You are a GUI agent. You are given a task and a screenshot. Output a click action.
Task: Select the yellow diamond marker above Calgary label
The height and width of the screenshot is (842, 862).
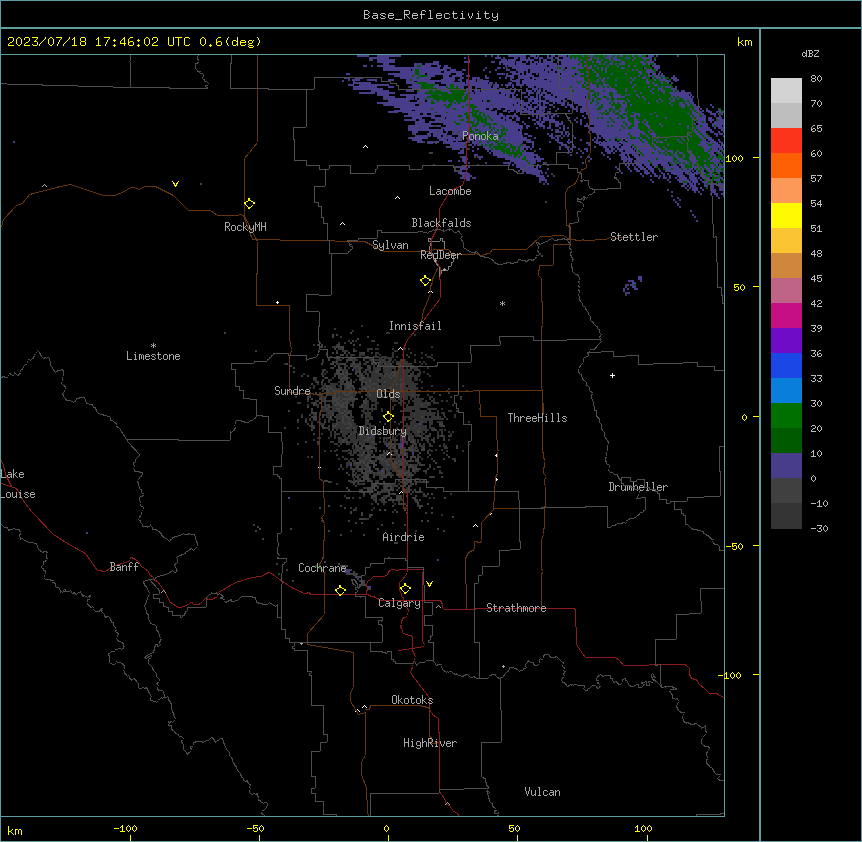pyautogui.click(x=405, y=589)
